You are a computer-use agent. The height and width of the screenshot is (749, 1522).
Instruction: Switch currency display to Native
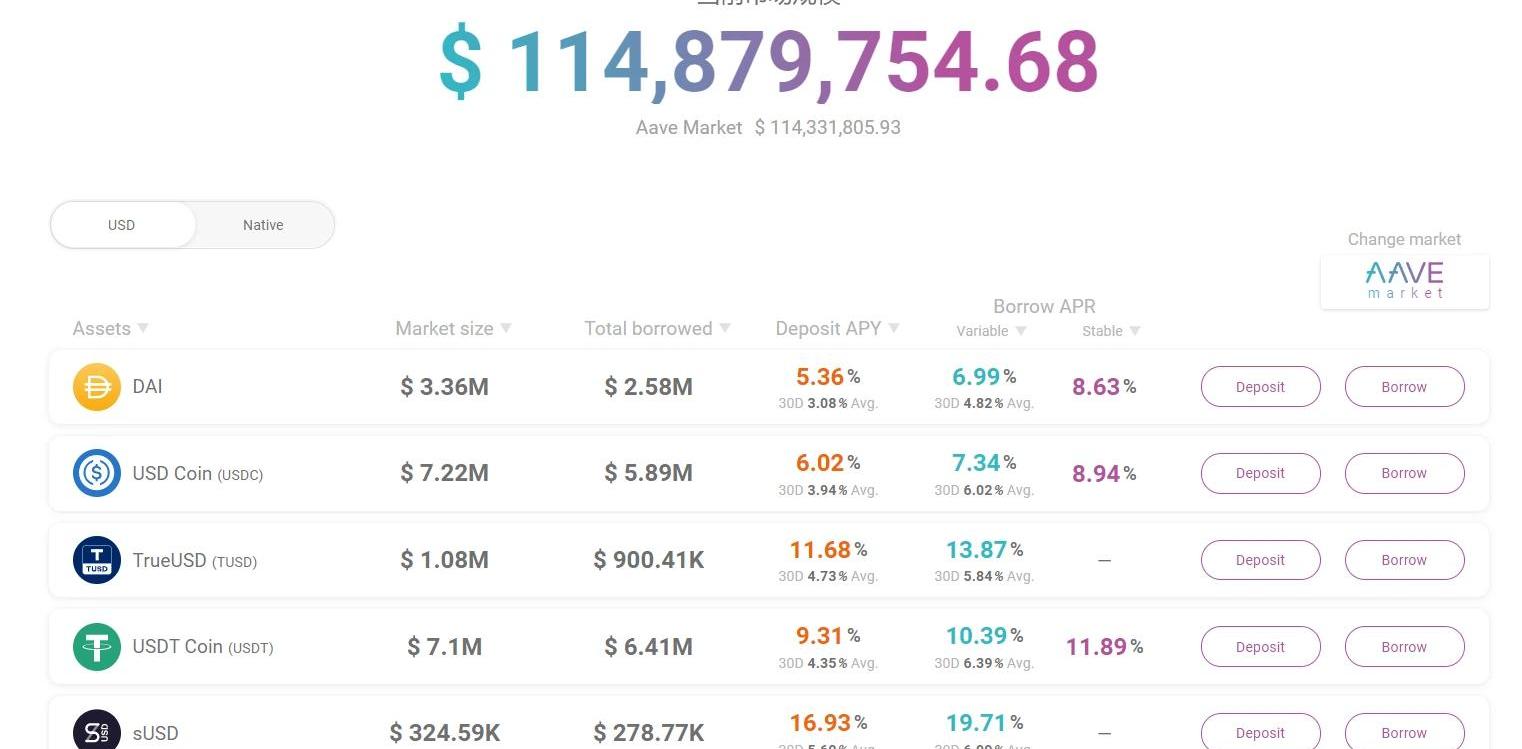pos(263,225)
